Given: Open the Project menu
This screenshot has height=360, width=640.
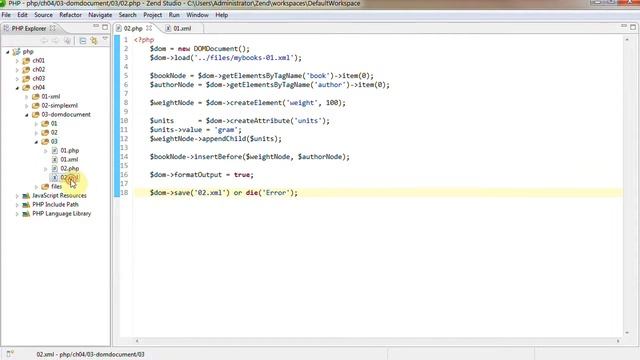Looking at the screenshot, I should click(153, 15).
